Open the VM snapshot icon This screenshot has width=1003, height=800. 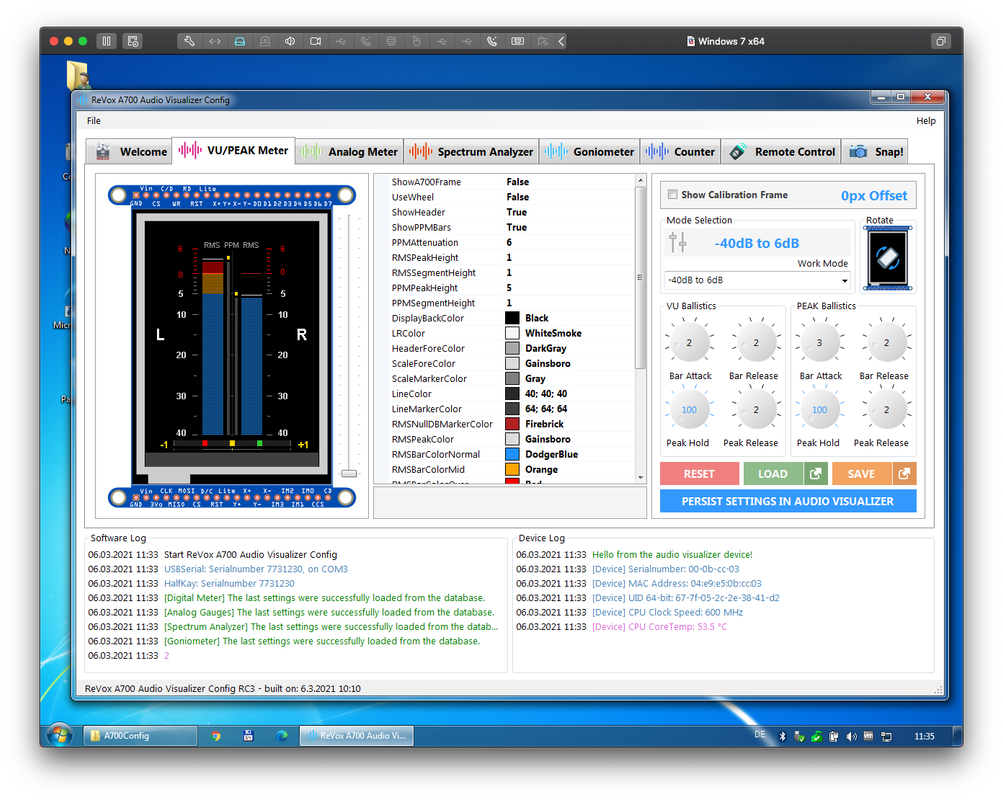click(x=132, y=41)
